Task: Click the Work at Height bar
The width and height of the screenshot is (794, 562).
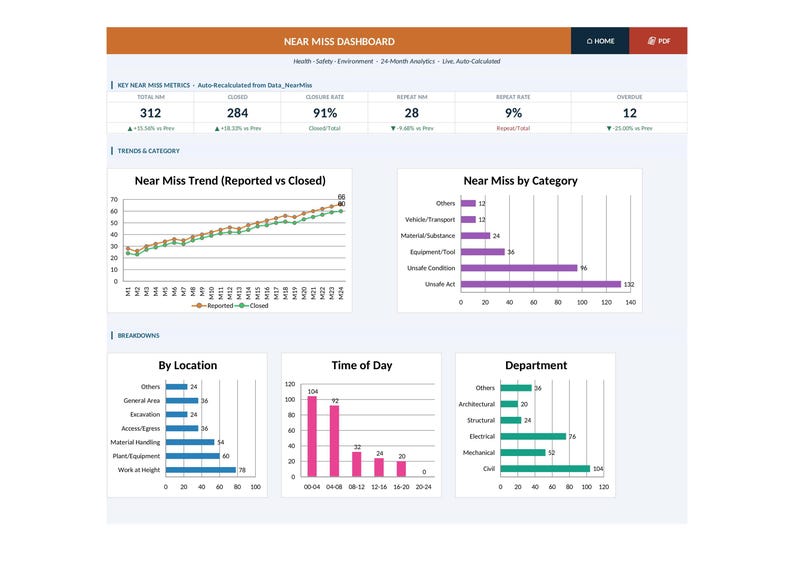Action: click(201, 470)
